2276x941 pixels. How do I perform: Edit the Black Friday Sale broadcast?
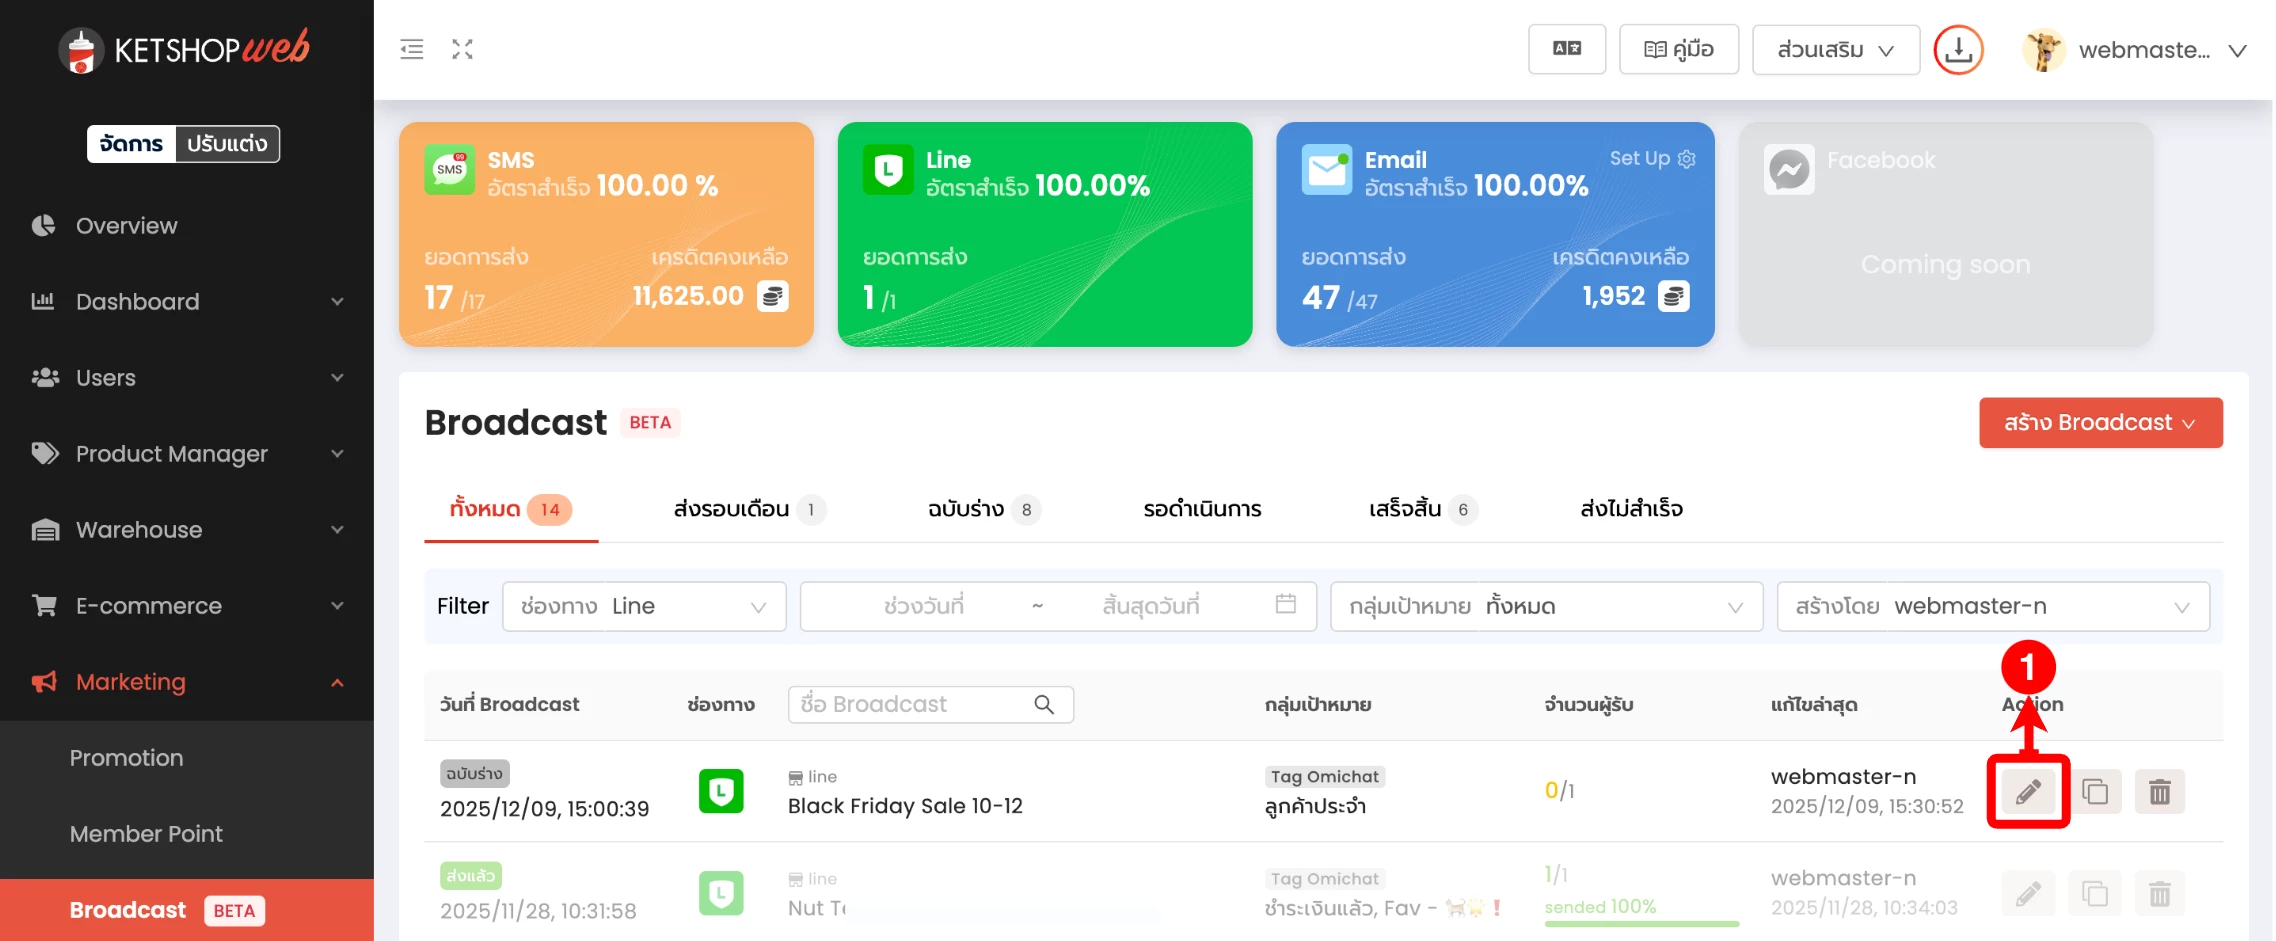[2027, 792]
